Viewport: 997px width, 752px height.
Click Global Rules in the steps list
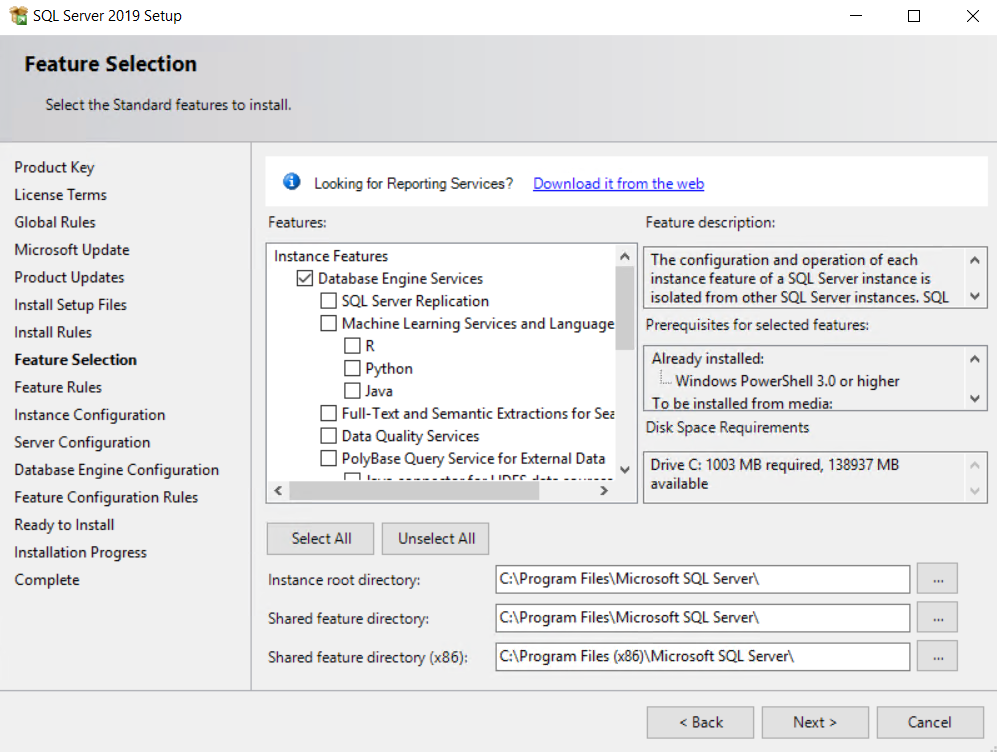(55, 222)
